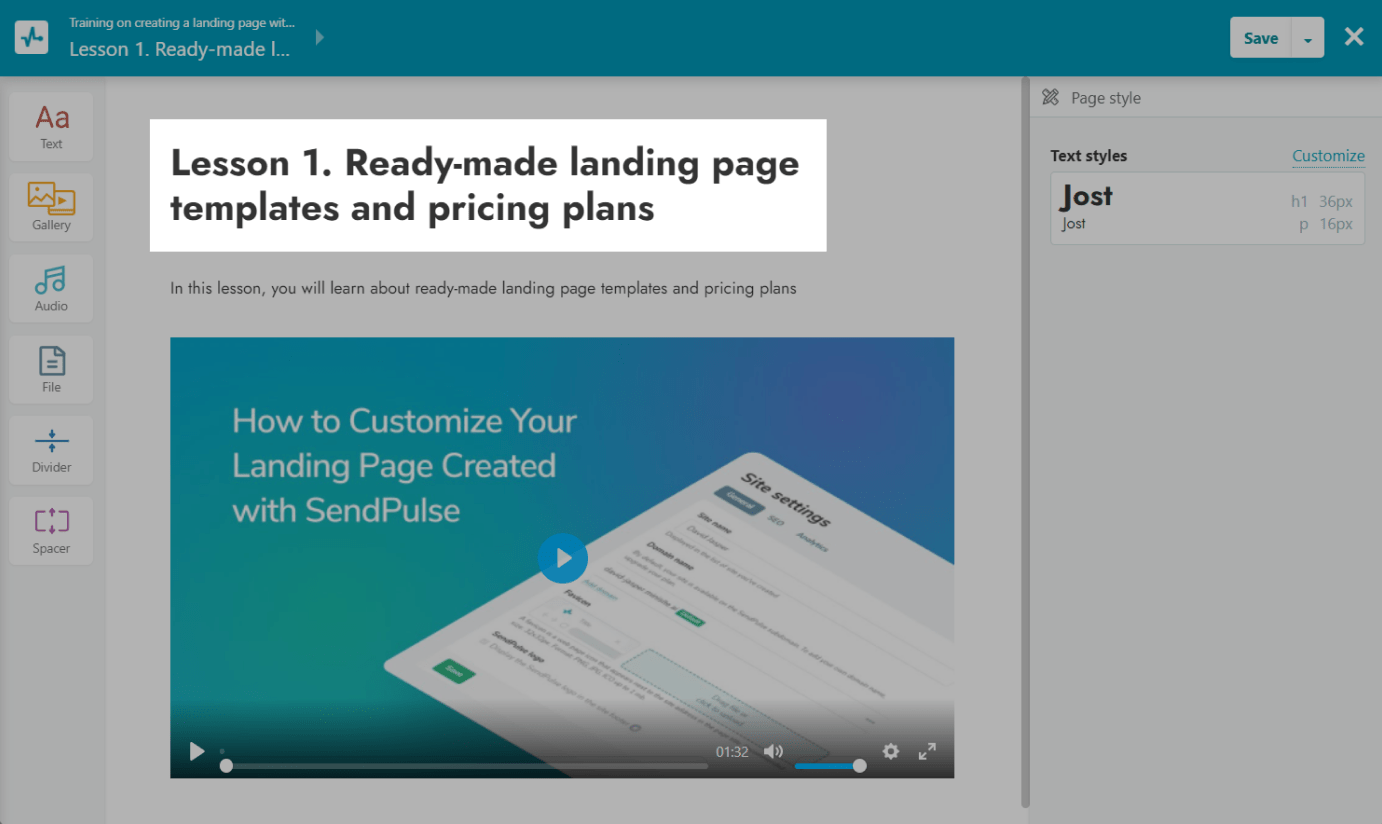Seek on the video progress bar
This screenshot has height=824, width=1382.
pos(464,766)
